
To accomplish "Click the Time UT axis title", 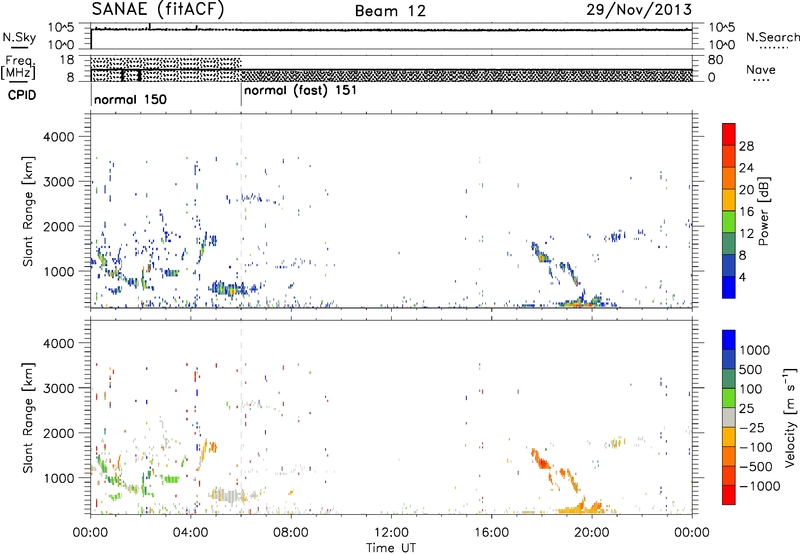I will 391,548.
